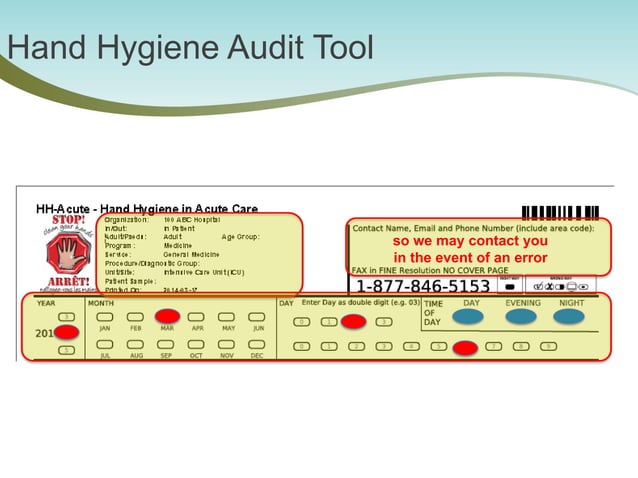Image resolution: width=638 pixels, height=478 pixels.
Task: Select day tens-digit bubble 3
Action: [384, 322]
